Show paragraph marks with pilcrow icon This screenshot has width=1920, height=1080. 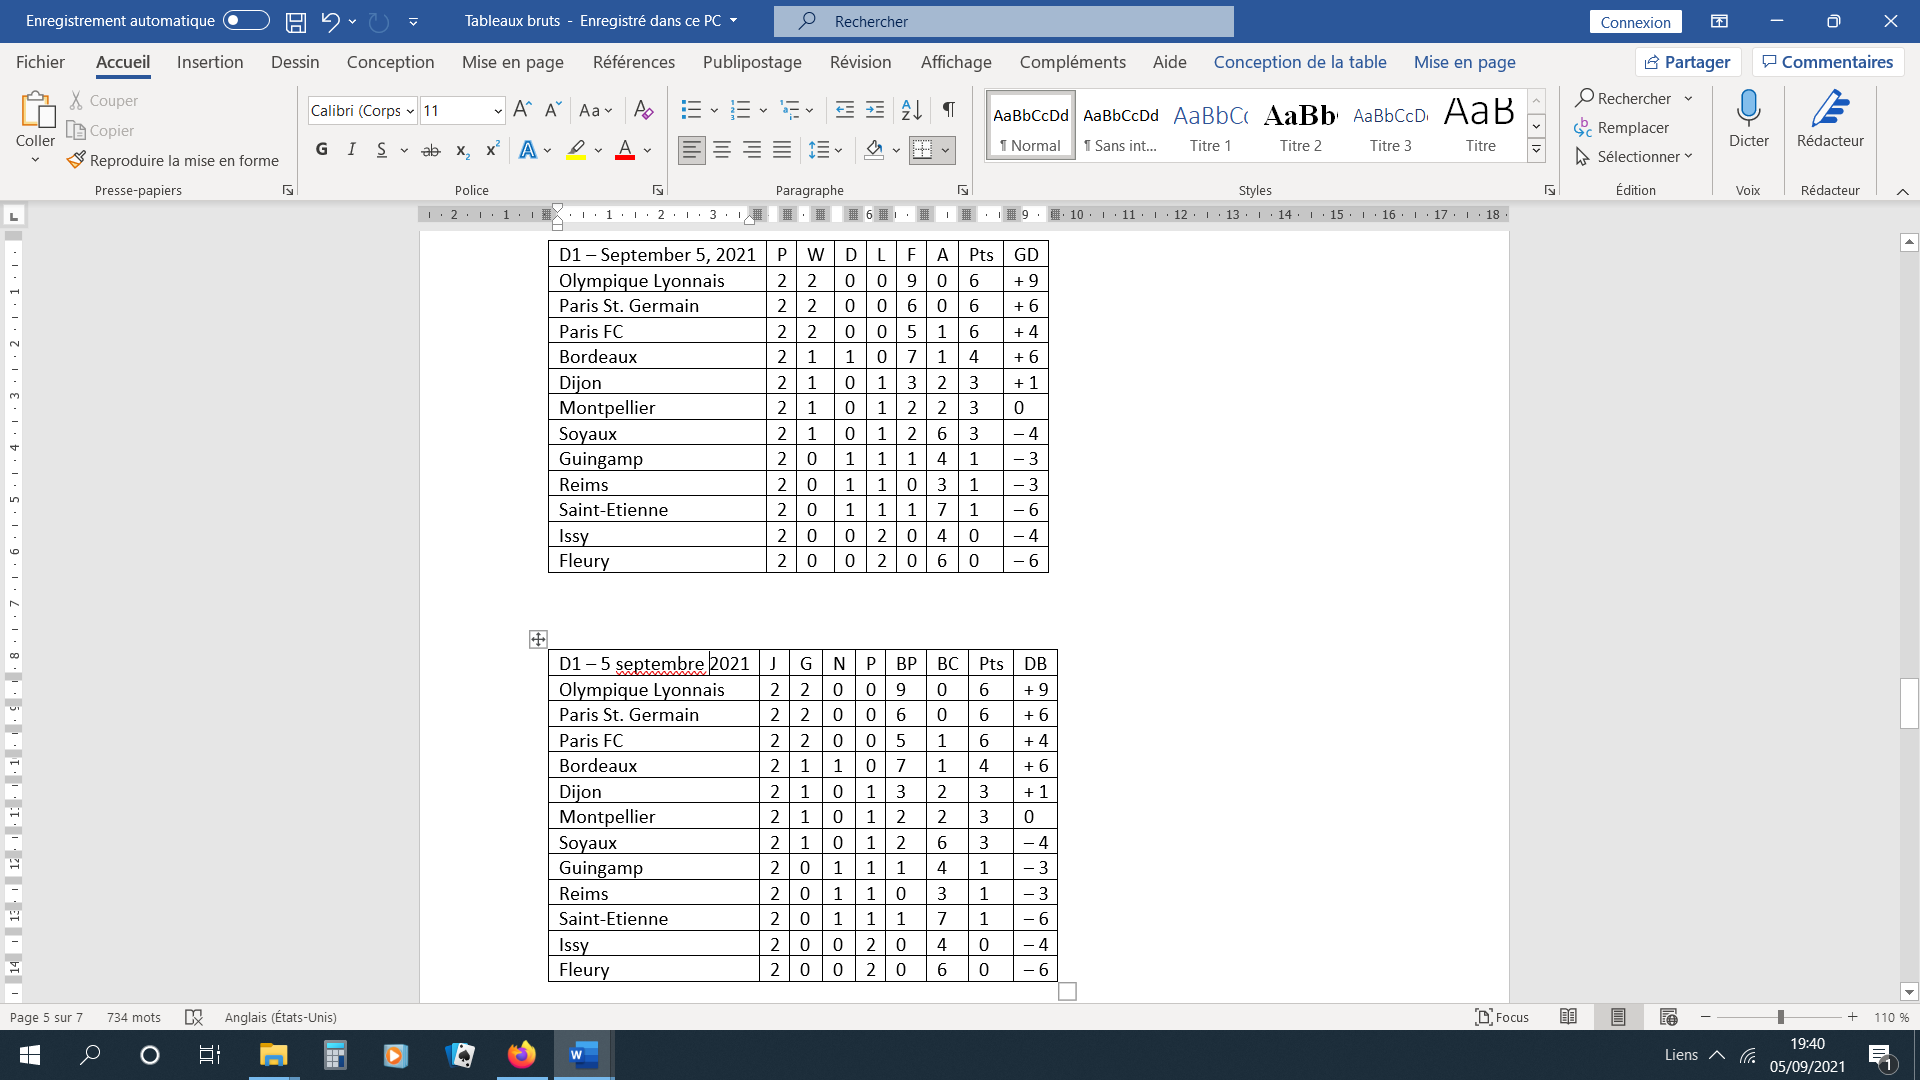click(948, 110)
